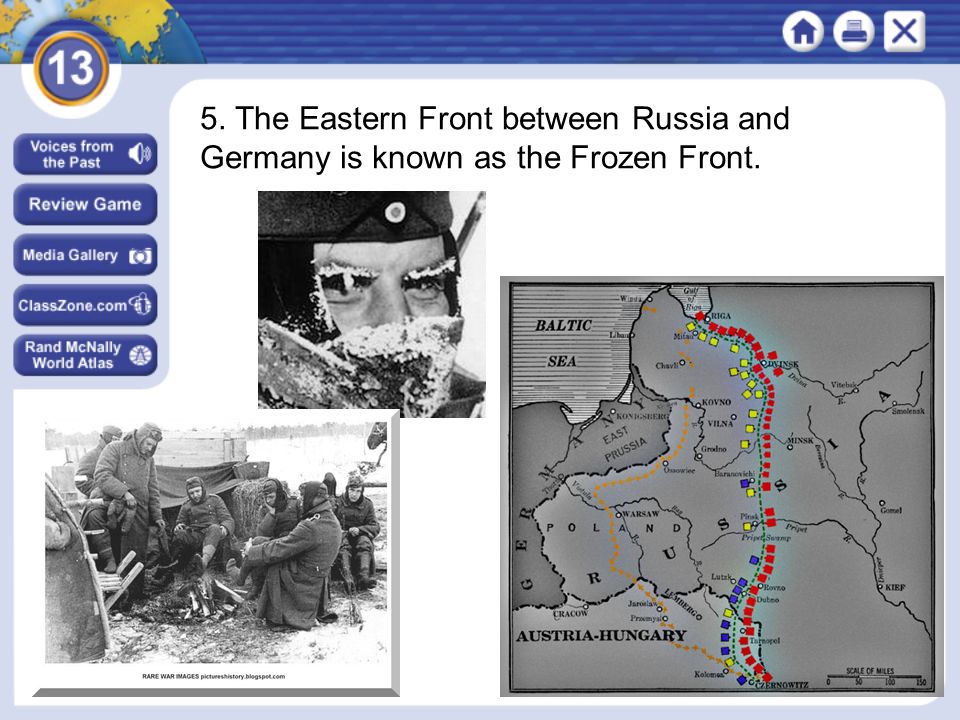Viewport: 960px width, 720px height.
Task: Click the KOVNO label on the map
Action: coord(716,402)
